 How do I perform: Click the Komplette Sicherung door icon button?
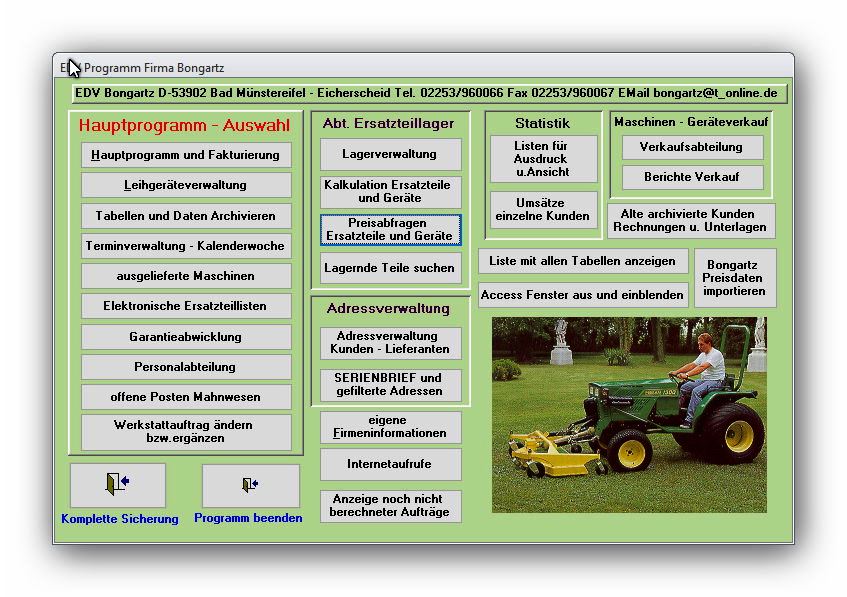(x=118, y=485)
